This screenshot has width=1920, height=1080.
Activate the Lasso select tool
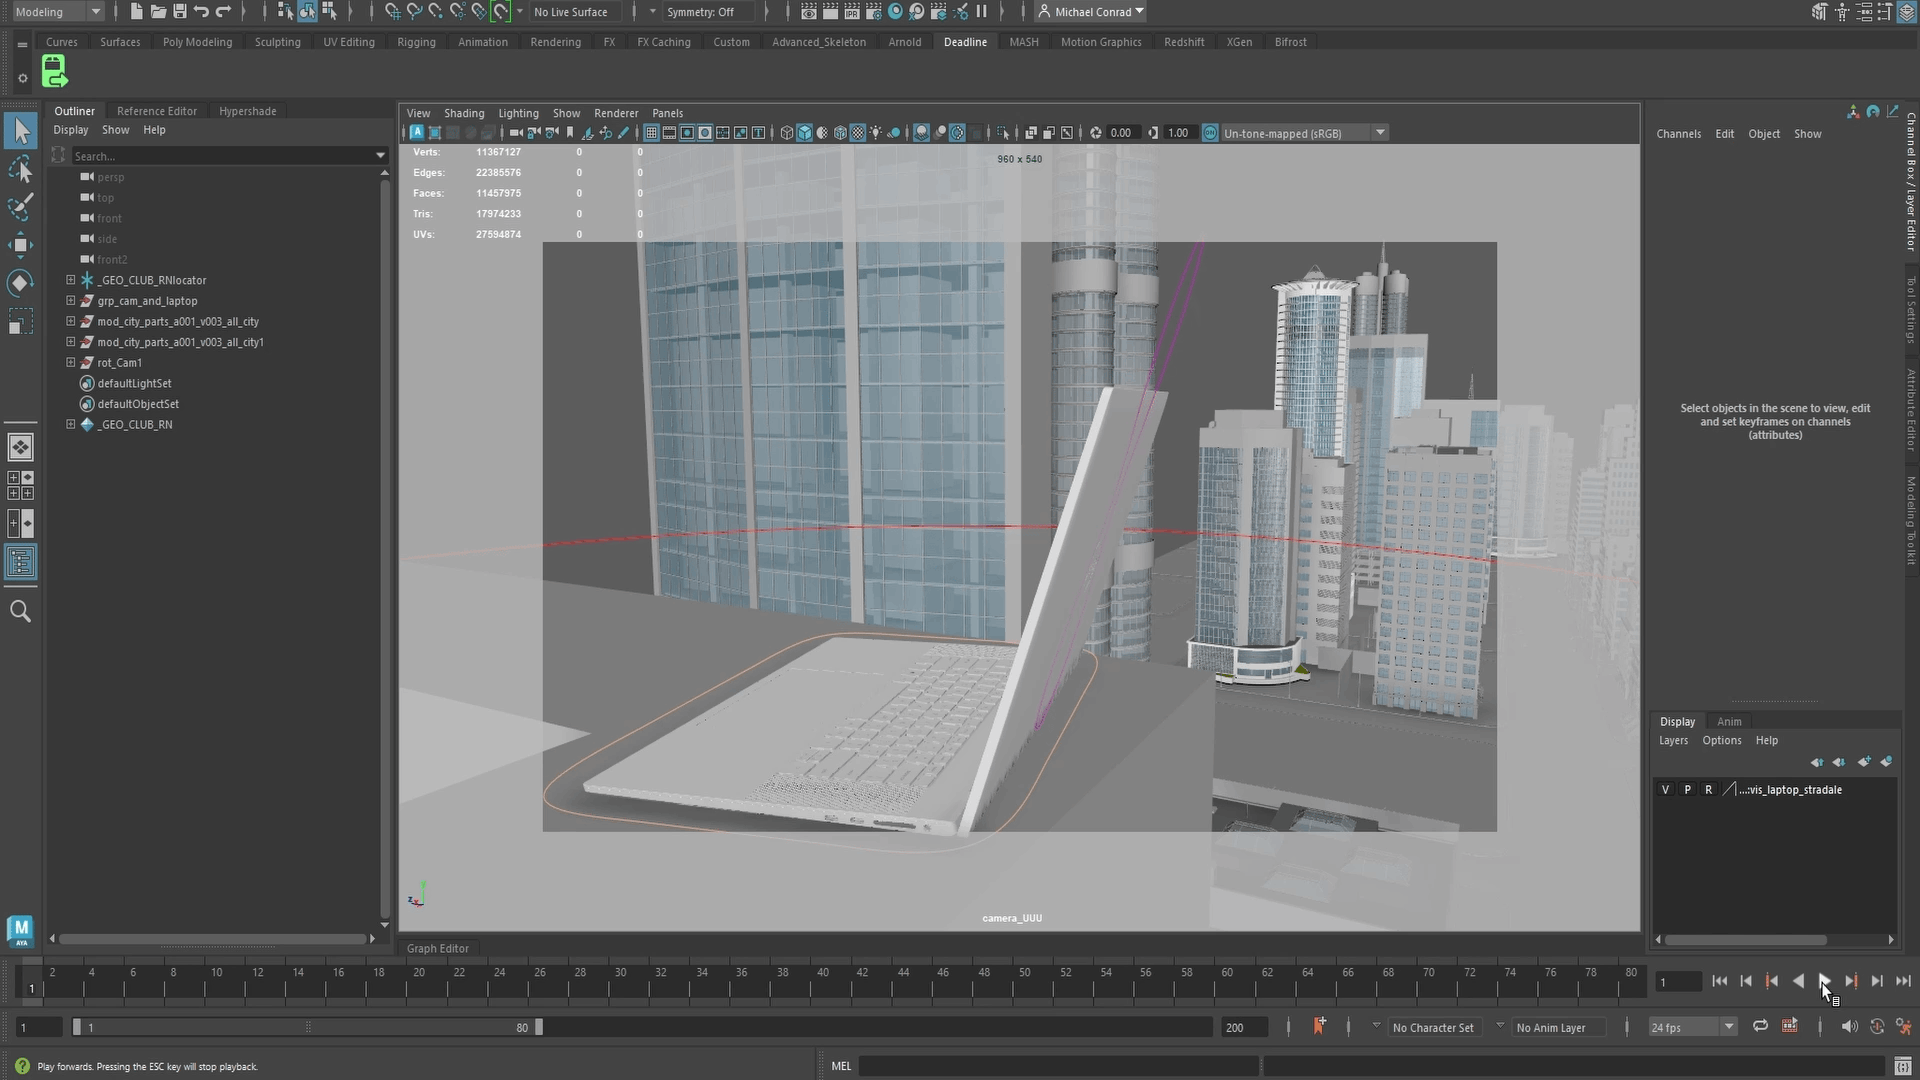pyautogui.click(x=20, y=170)
